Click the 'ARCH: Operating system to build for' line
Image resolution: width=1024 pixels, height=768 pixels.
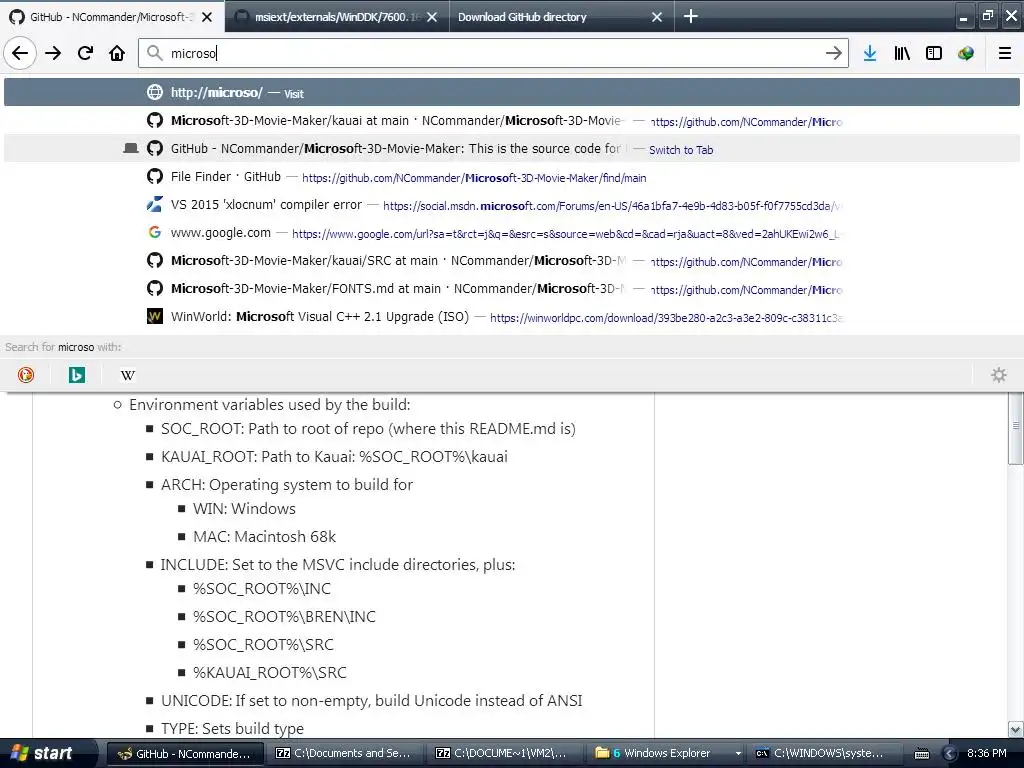[287, 485]
